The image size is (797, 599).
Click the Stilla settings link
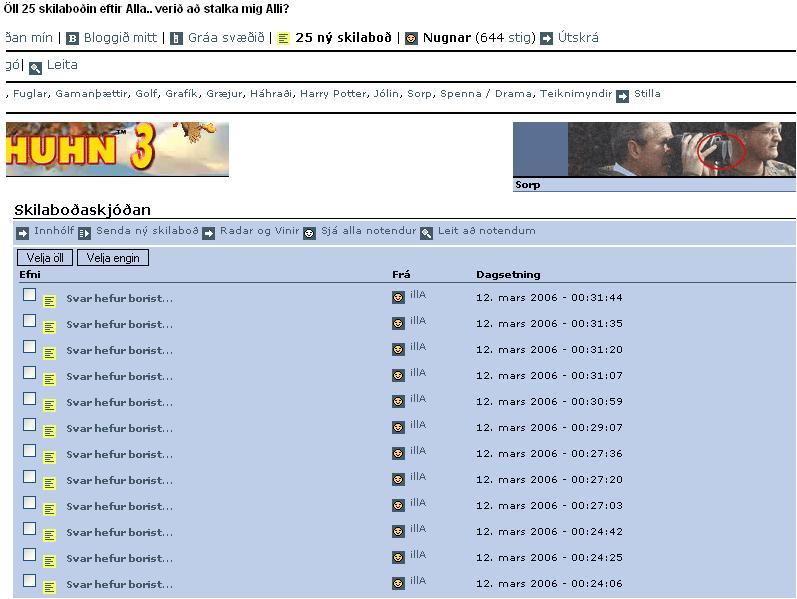(x=647, y=94)
